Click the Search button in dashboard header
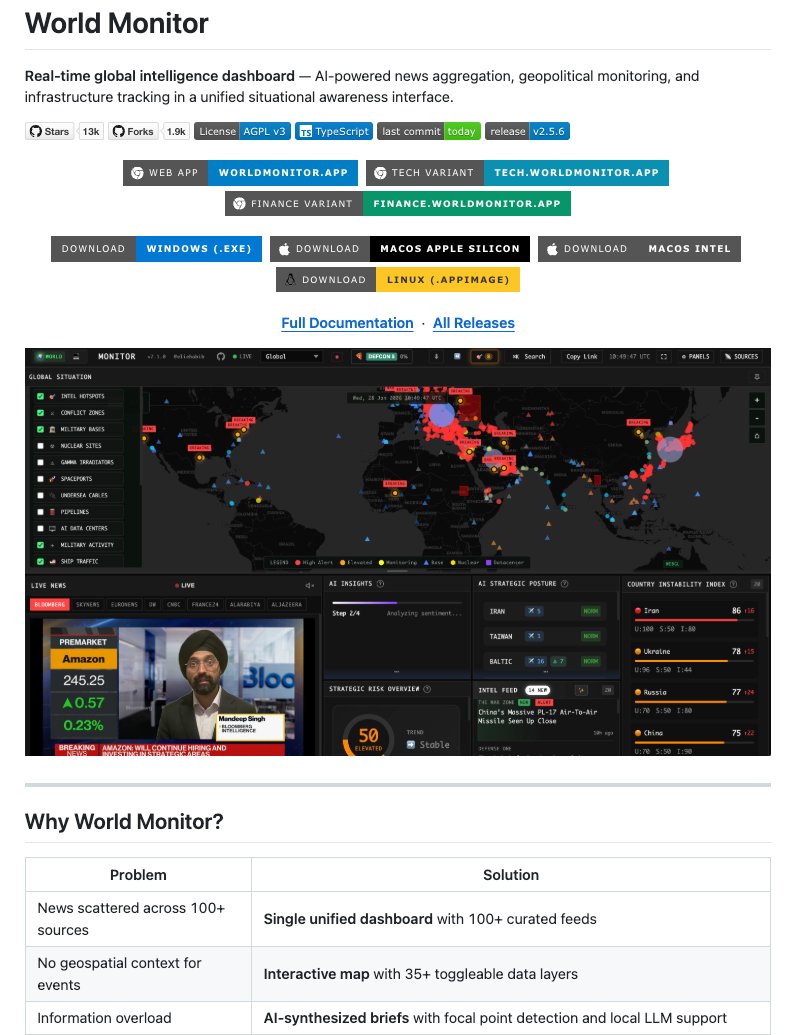Viewport: 789px width, 1035px height. click(530, 356)
